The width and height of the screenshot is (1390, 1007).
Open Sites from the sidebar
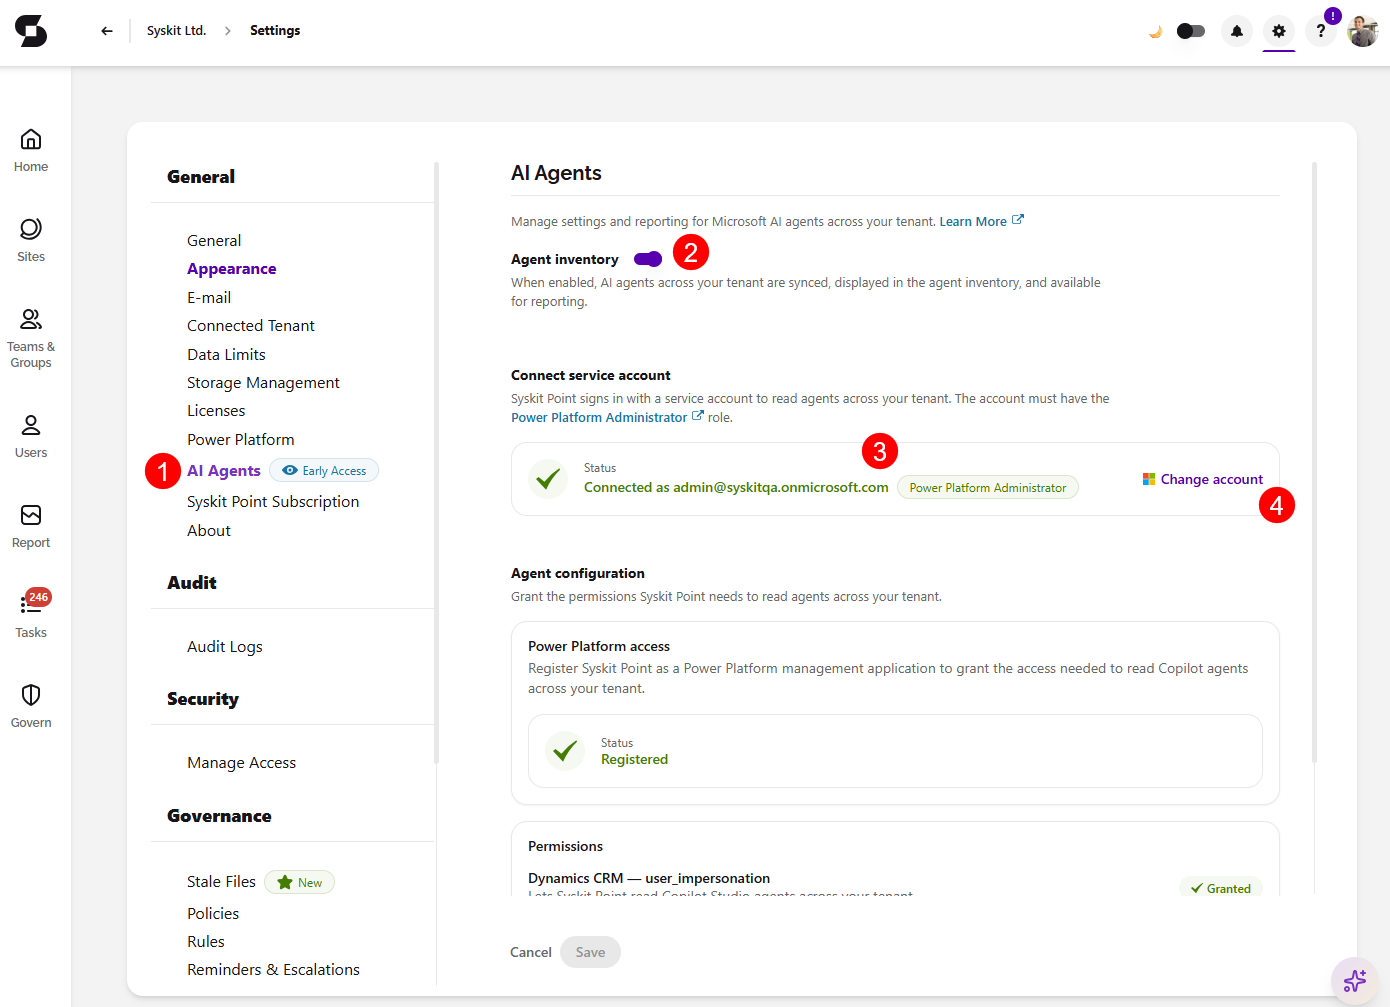tap(31, 241)
